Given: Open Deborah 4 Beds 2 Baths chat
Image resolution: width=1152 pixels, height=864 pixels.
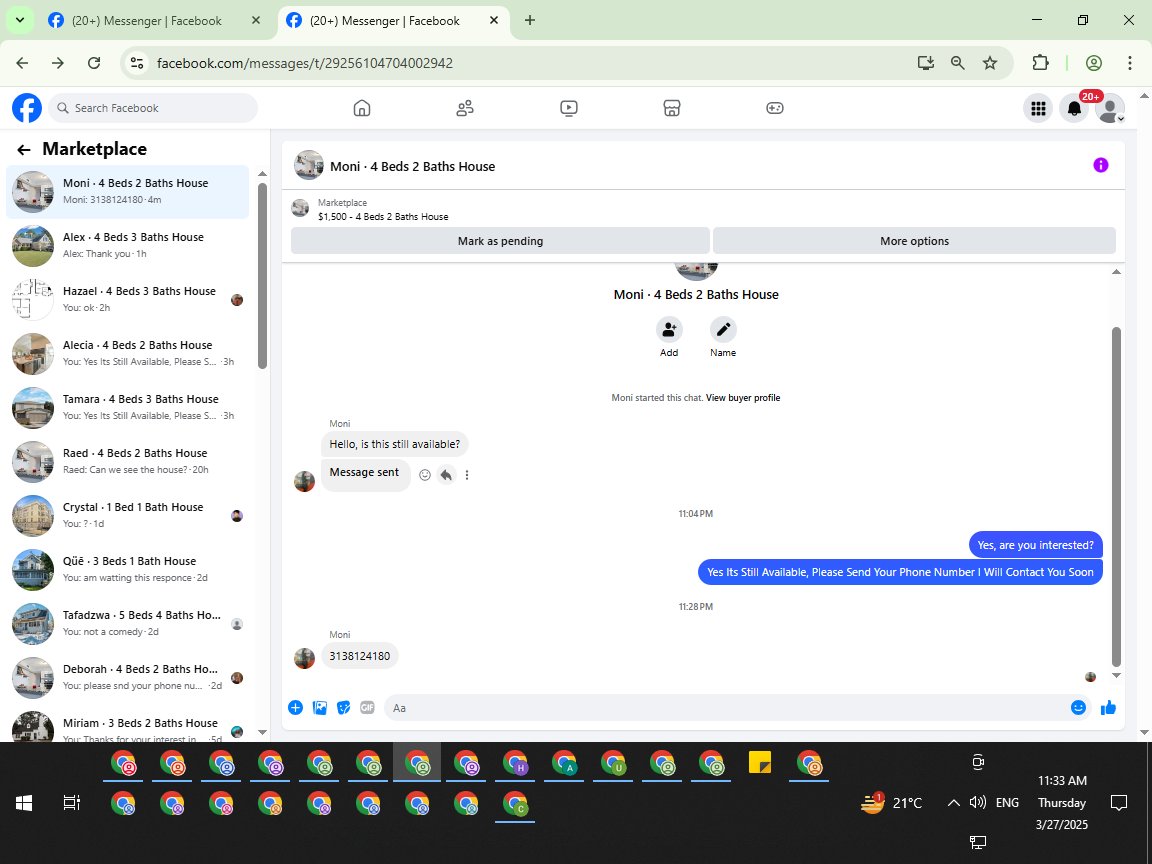Looking at the screenshot, I should tap(128, 677).
